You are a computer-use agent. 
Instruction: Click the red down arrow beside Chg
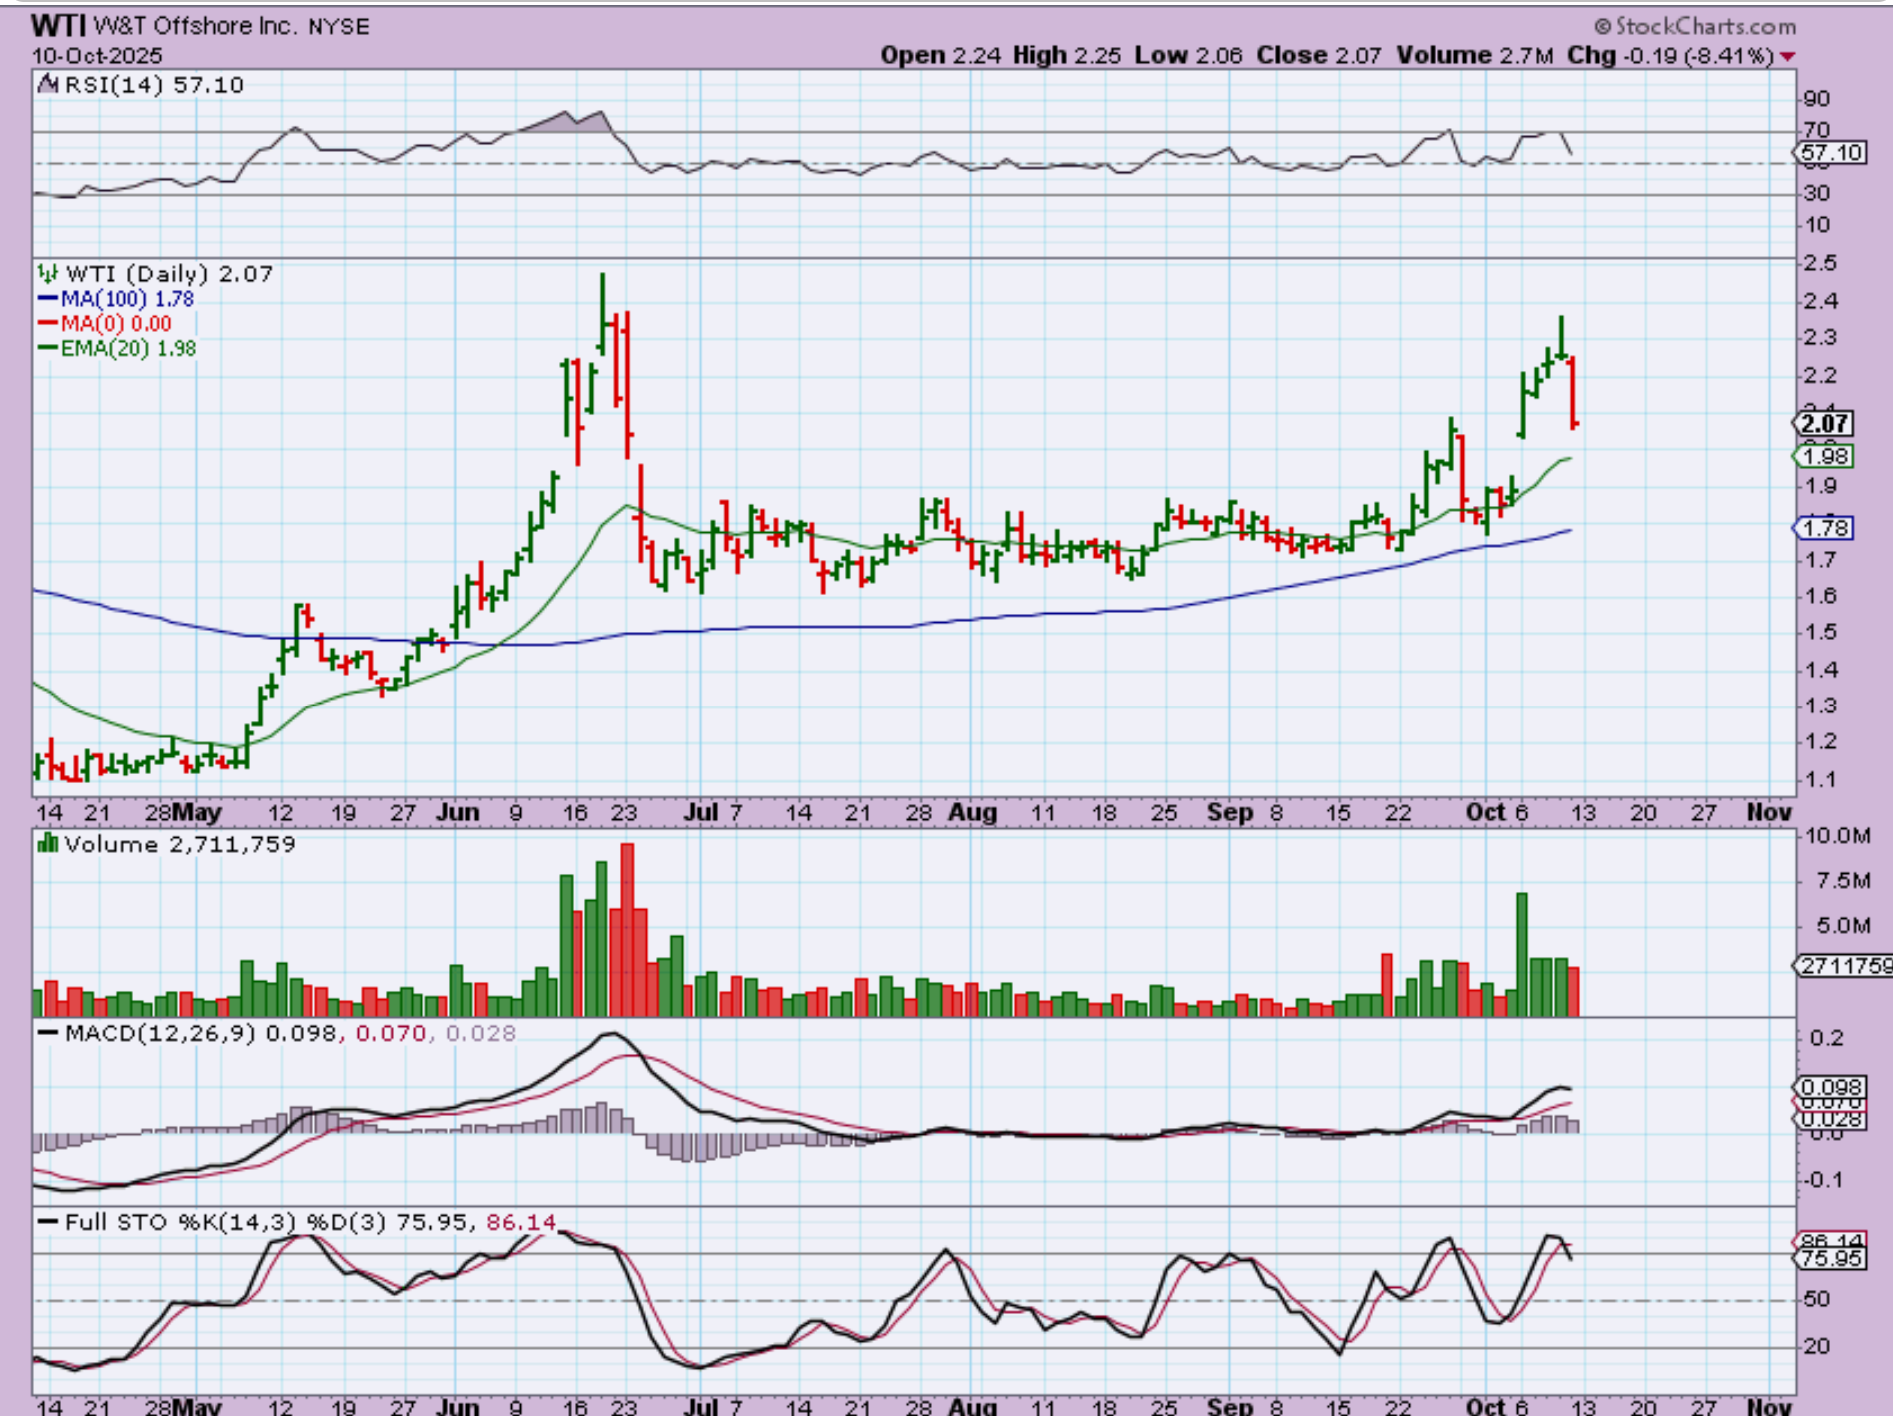(1787, 57)
